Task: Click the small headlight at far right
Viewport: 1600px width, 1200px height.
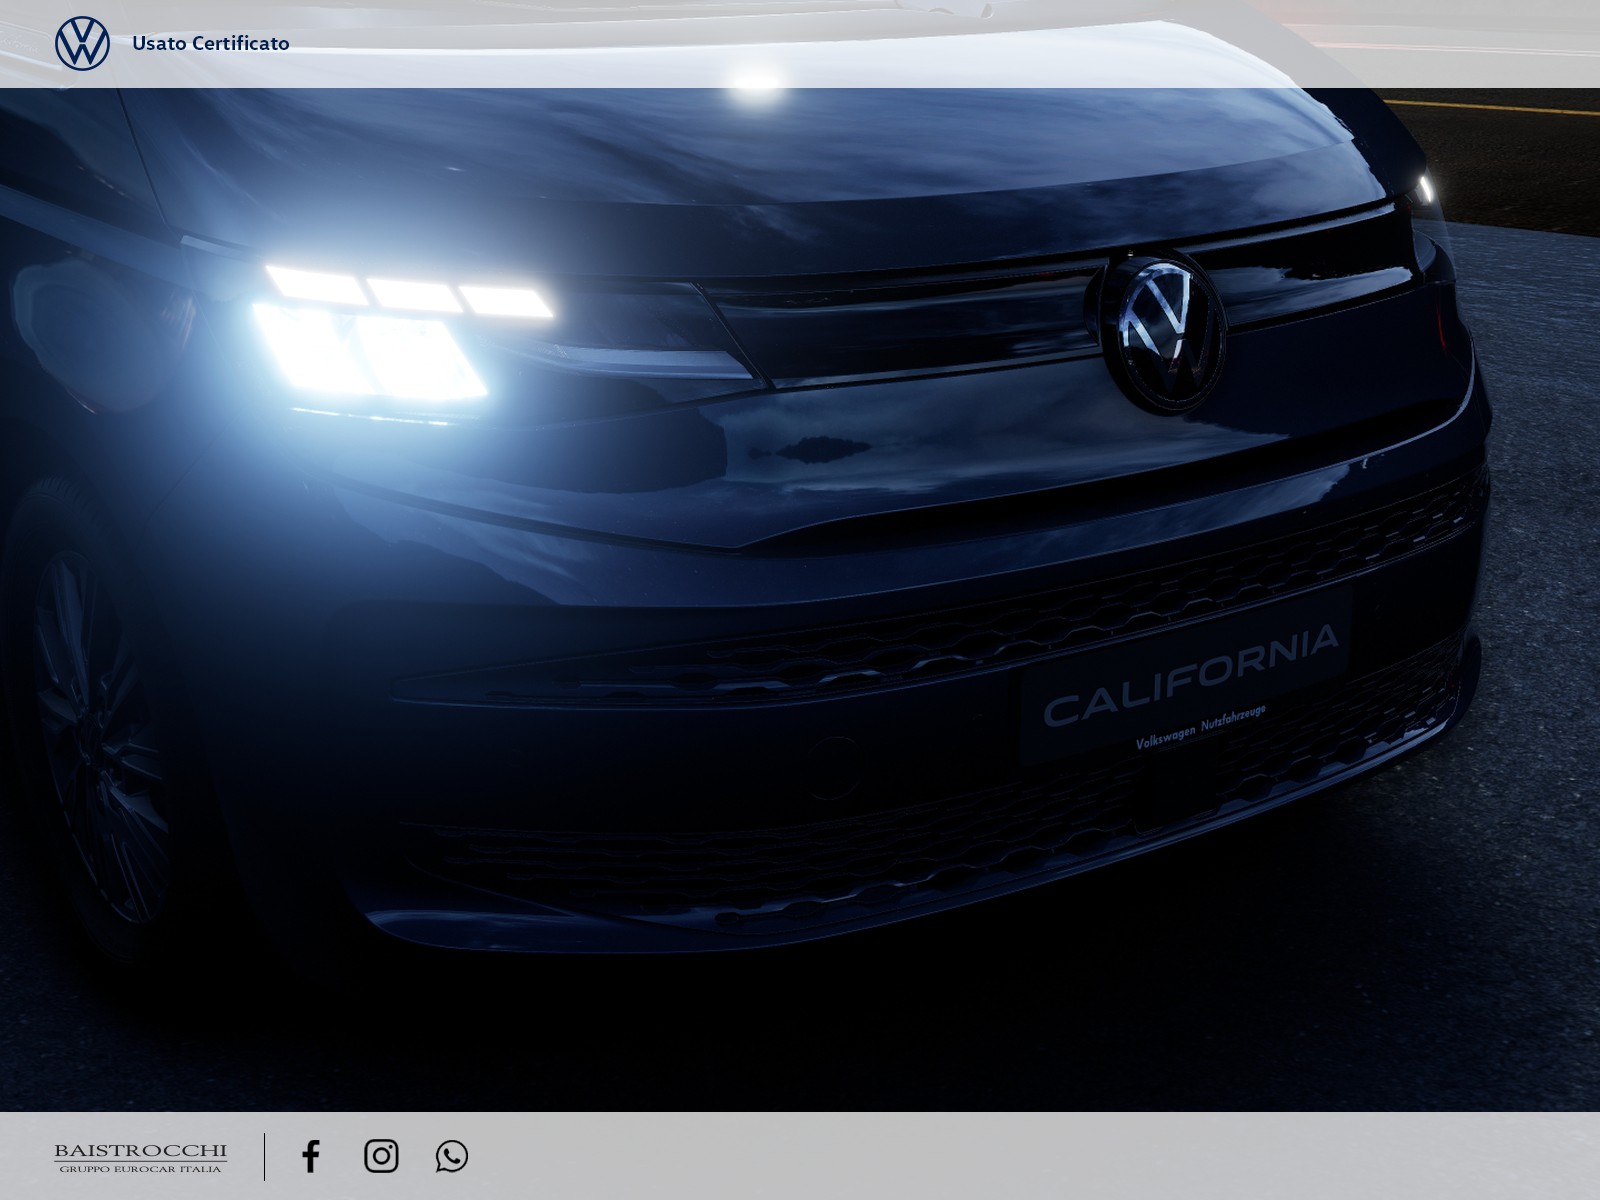Action: [x=1424, y=187]
